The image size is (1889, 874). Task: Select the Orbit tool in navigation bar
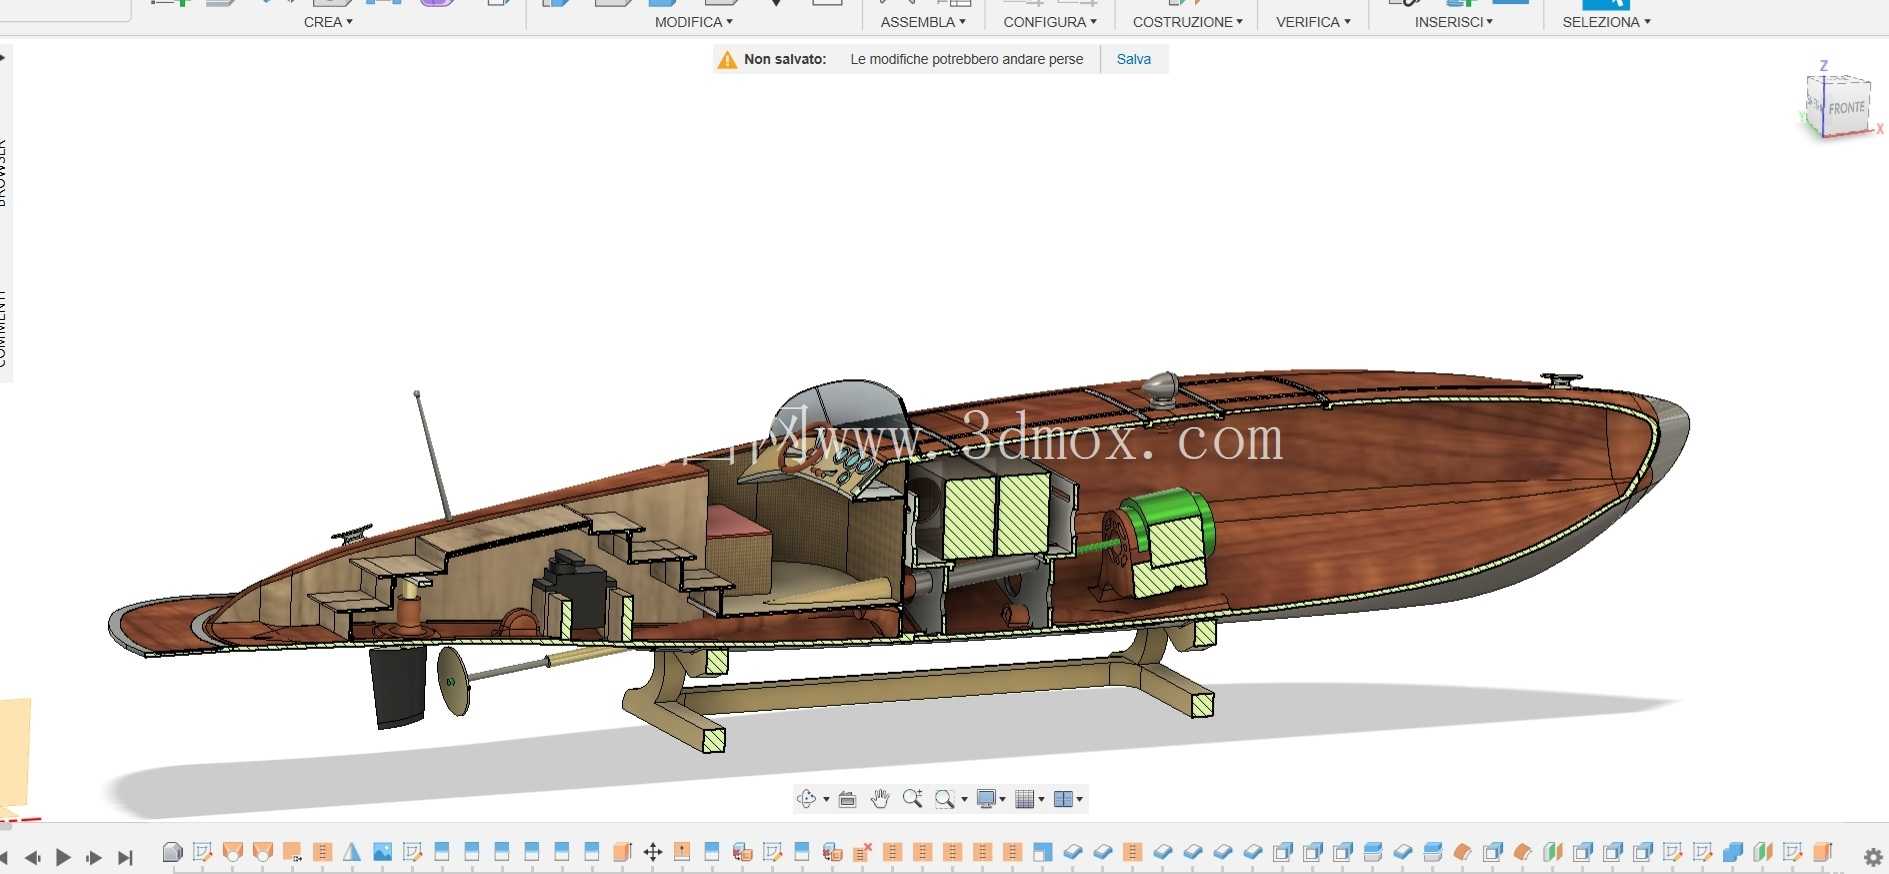(x=806, y=799)
